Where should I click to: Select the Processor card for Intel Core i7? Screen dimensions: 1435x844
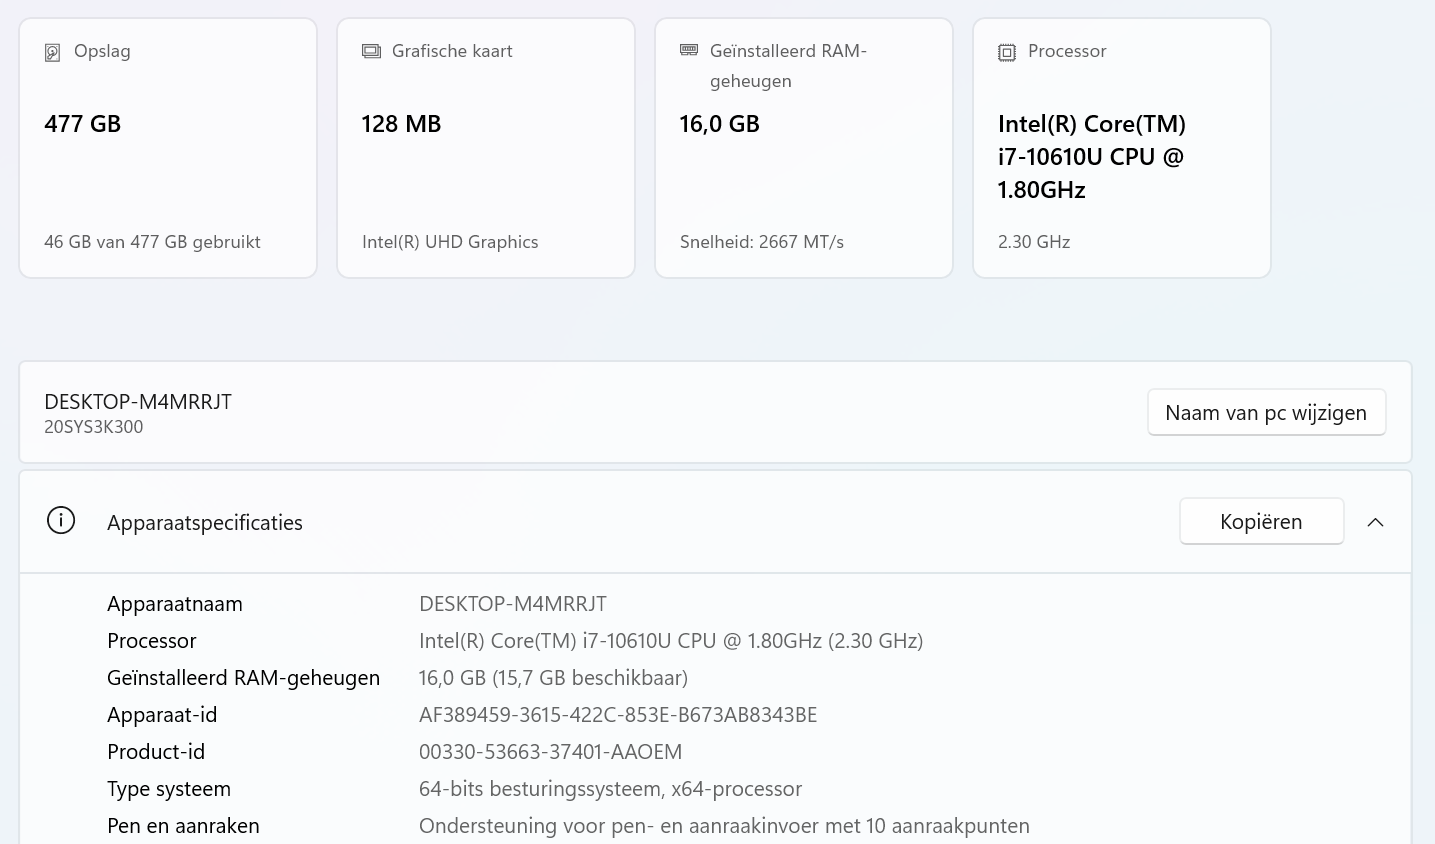coord(1121,147)
